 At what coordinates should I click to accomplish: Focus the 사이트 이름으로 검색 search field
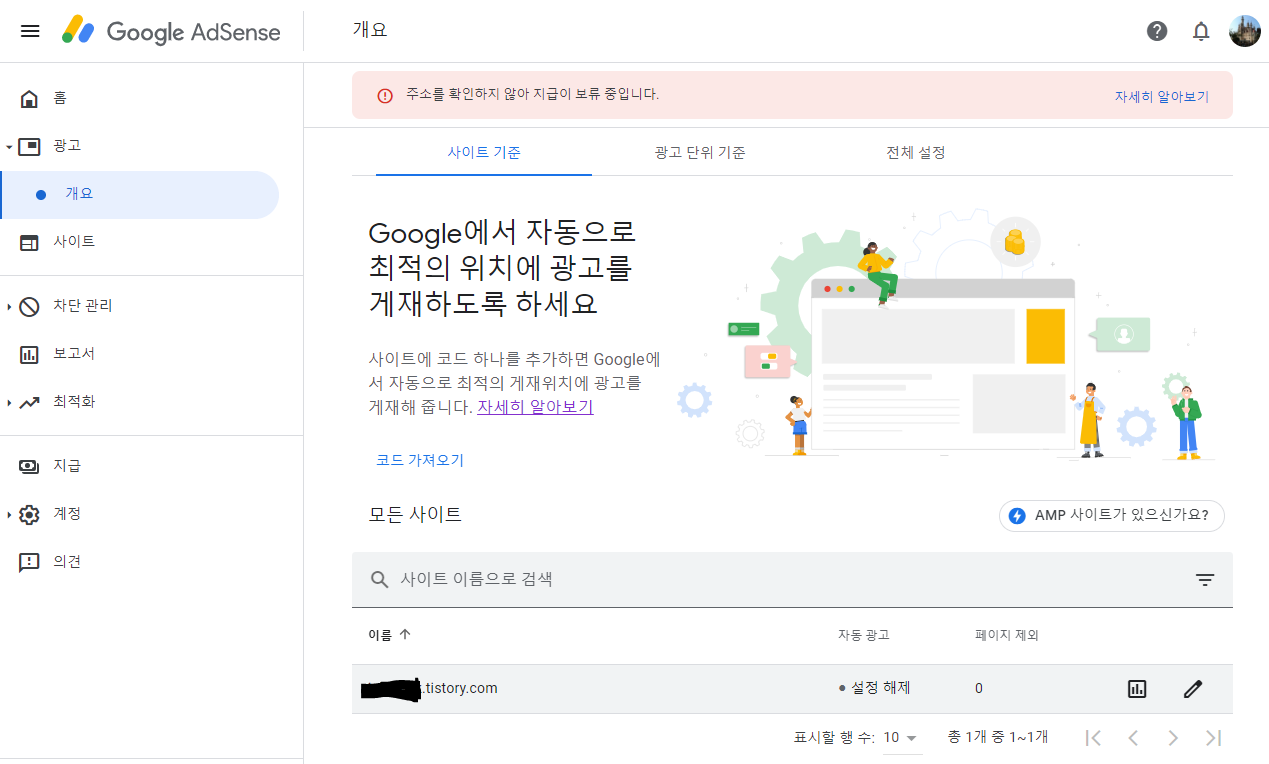pyautogui.click(x=792, y=580)
